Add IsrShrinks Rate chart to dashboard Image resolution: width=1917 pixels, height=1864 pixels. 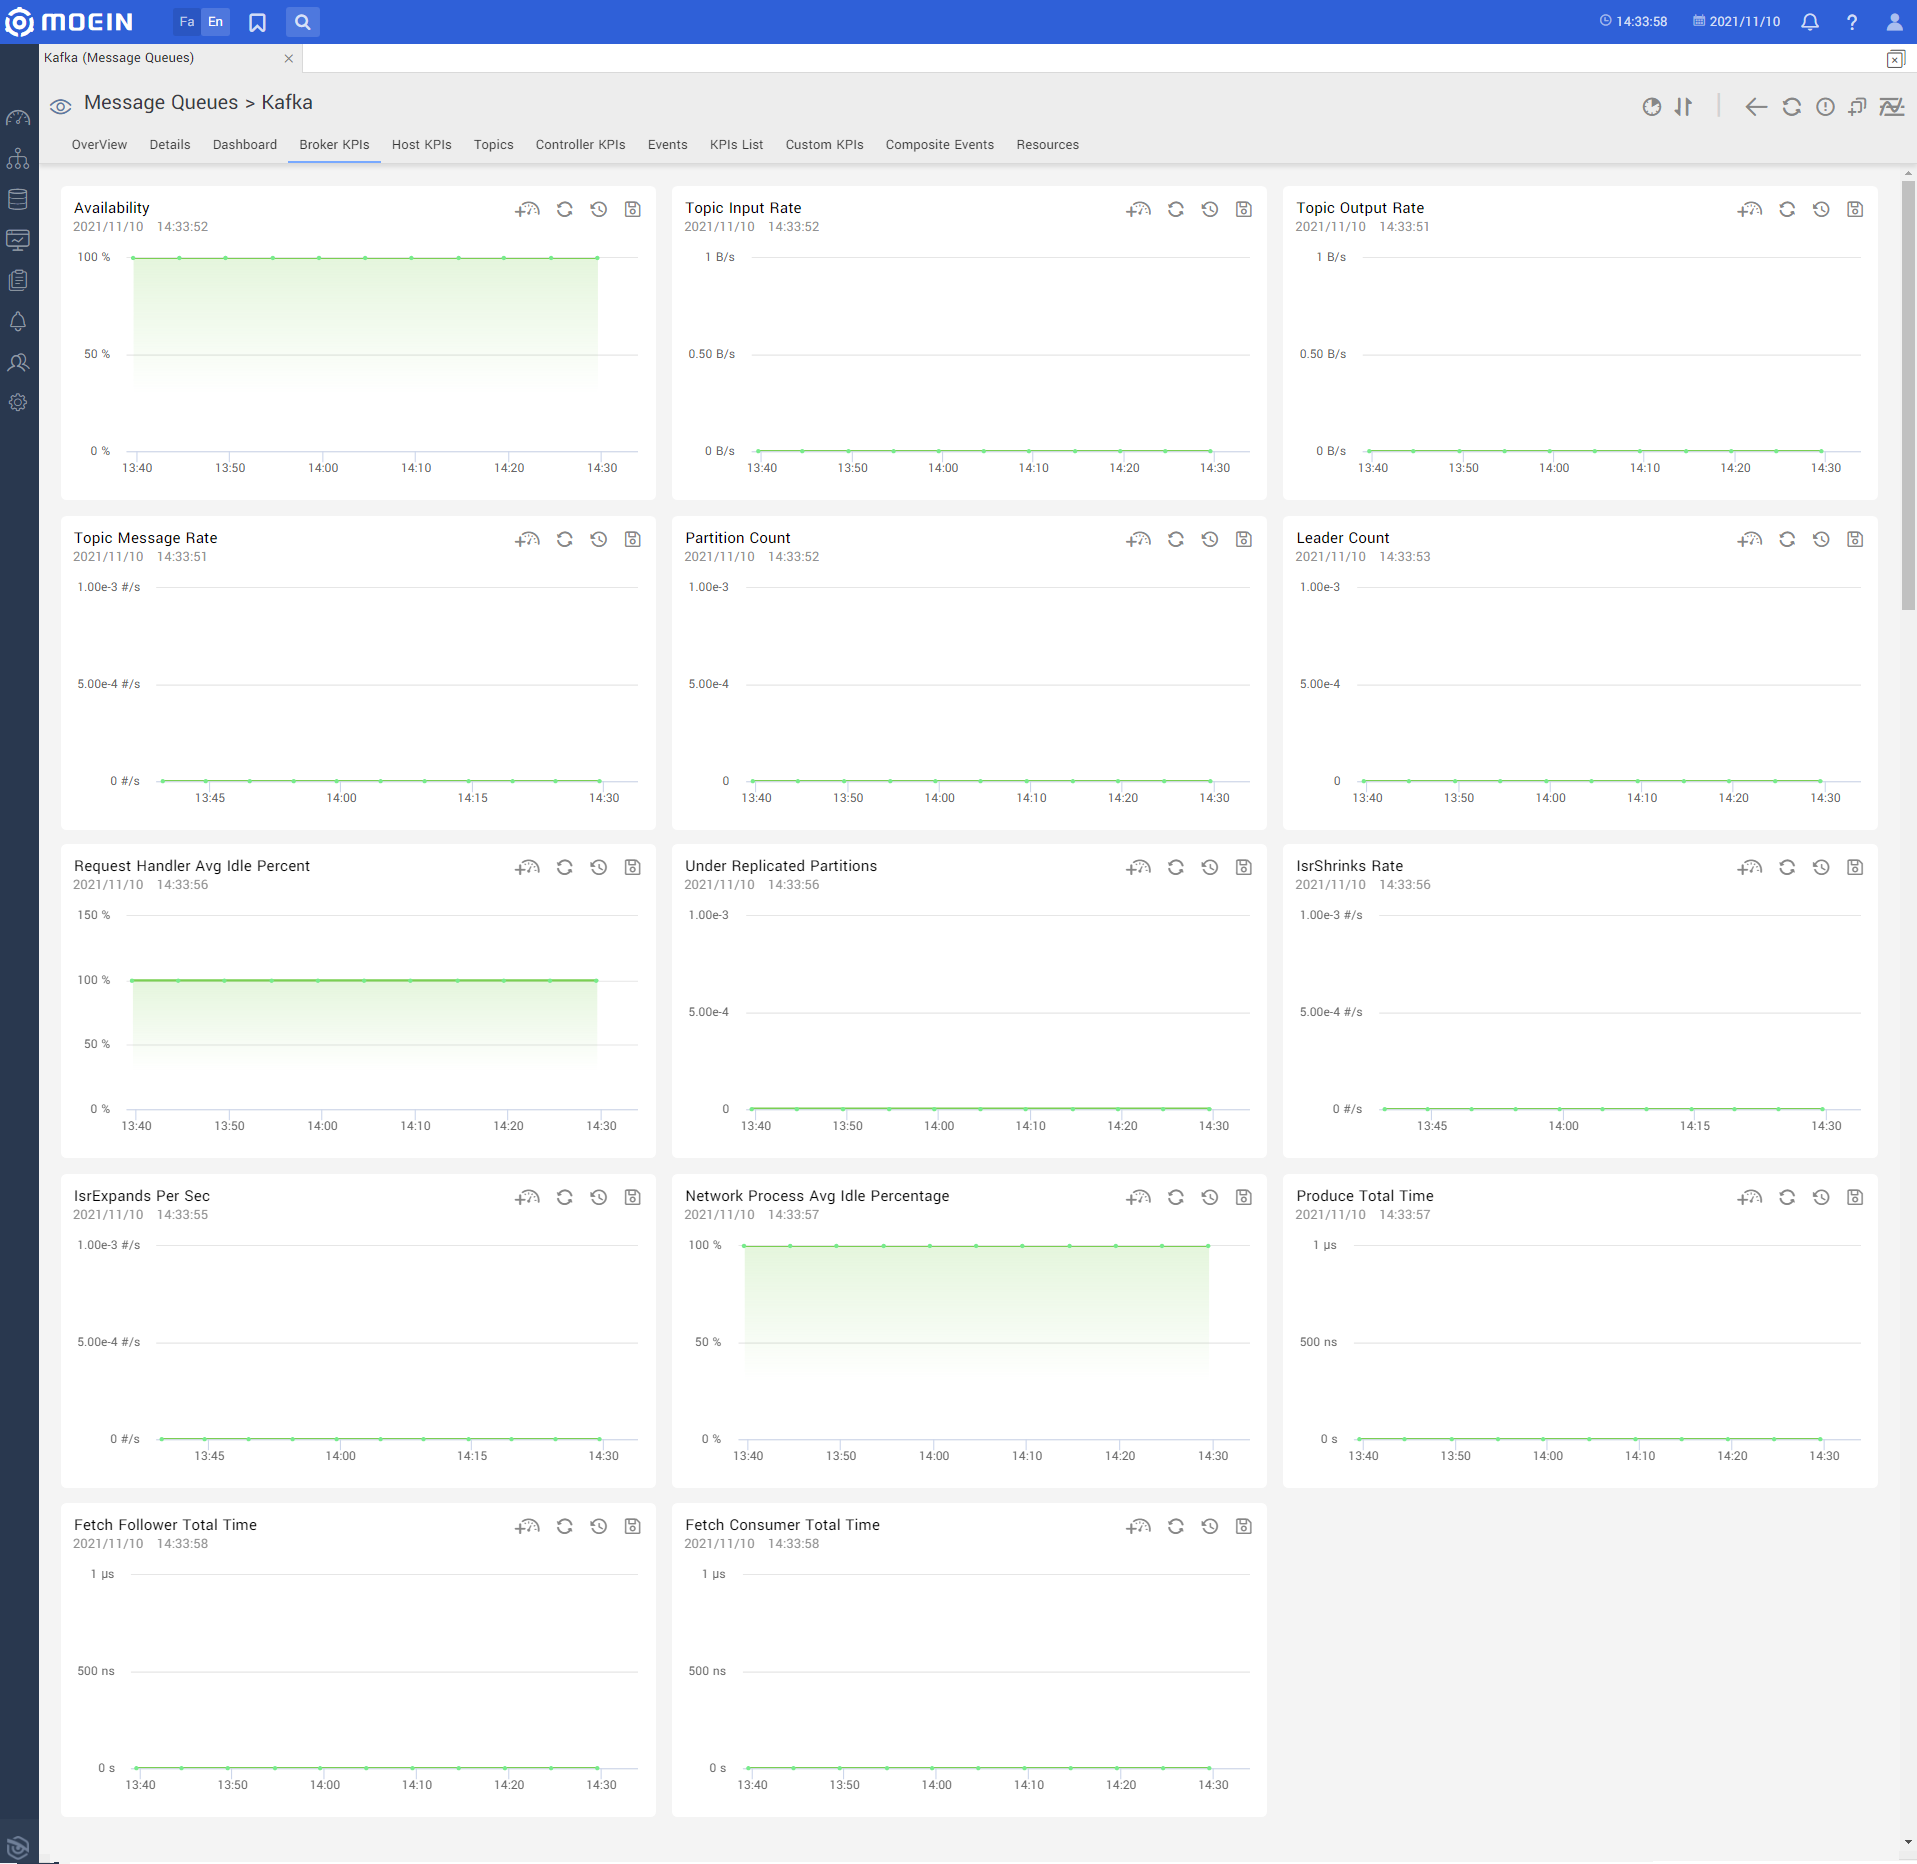(x=1749, y=868)
